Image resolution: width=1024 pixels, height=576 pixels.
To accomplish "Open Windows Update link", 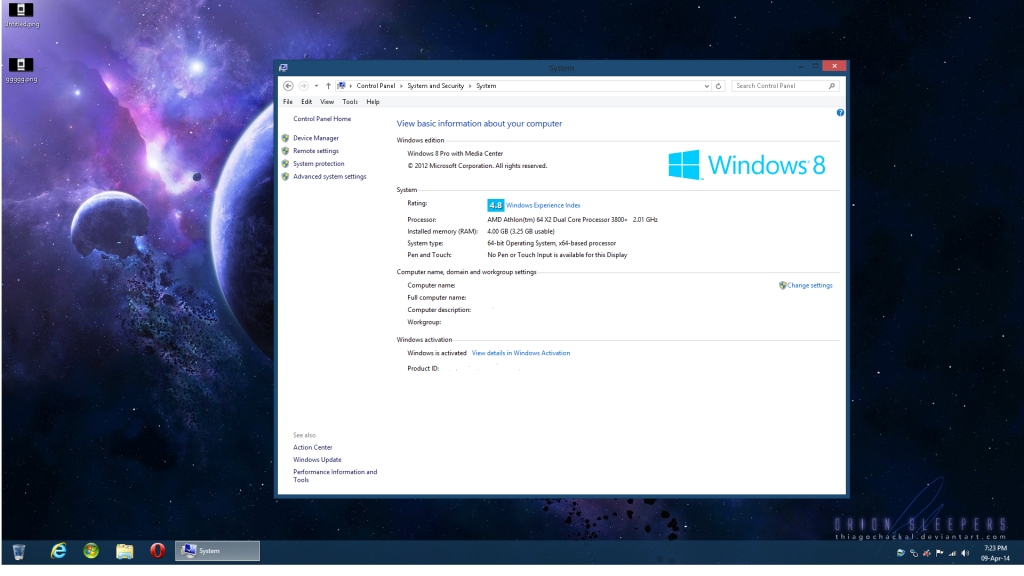I will click(x=317, y=460).
